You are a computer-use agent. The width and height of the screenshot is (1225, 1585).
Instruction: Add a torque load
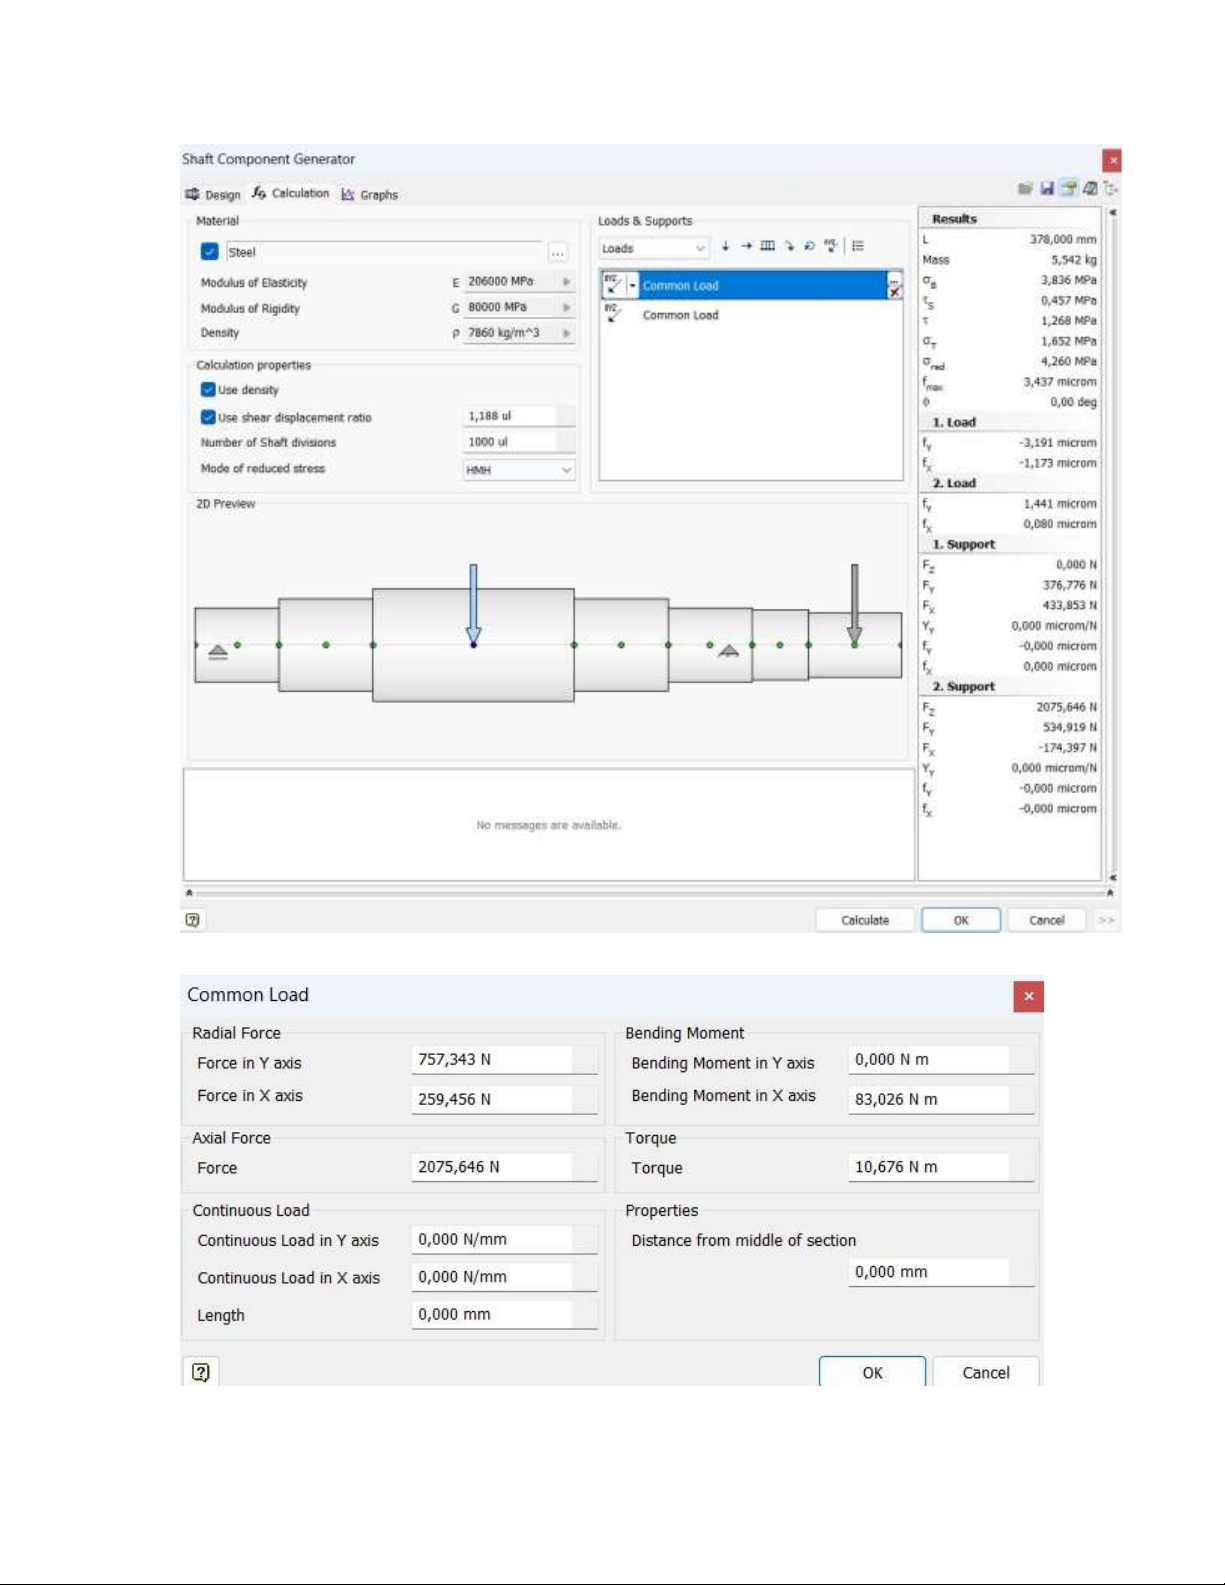click(809, 246)
